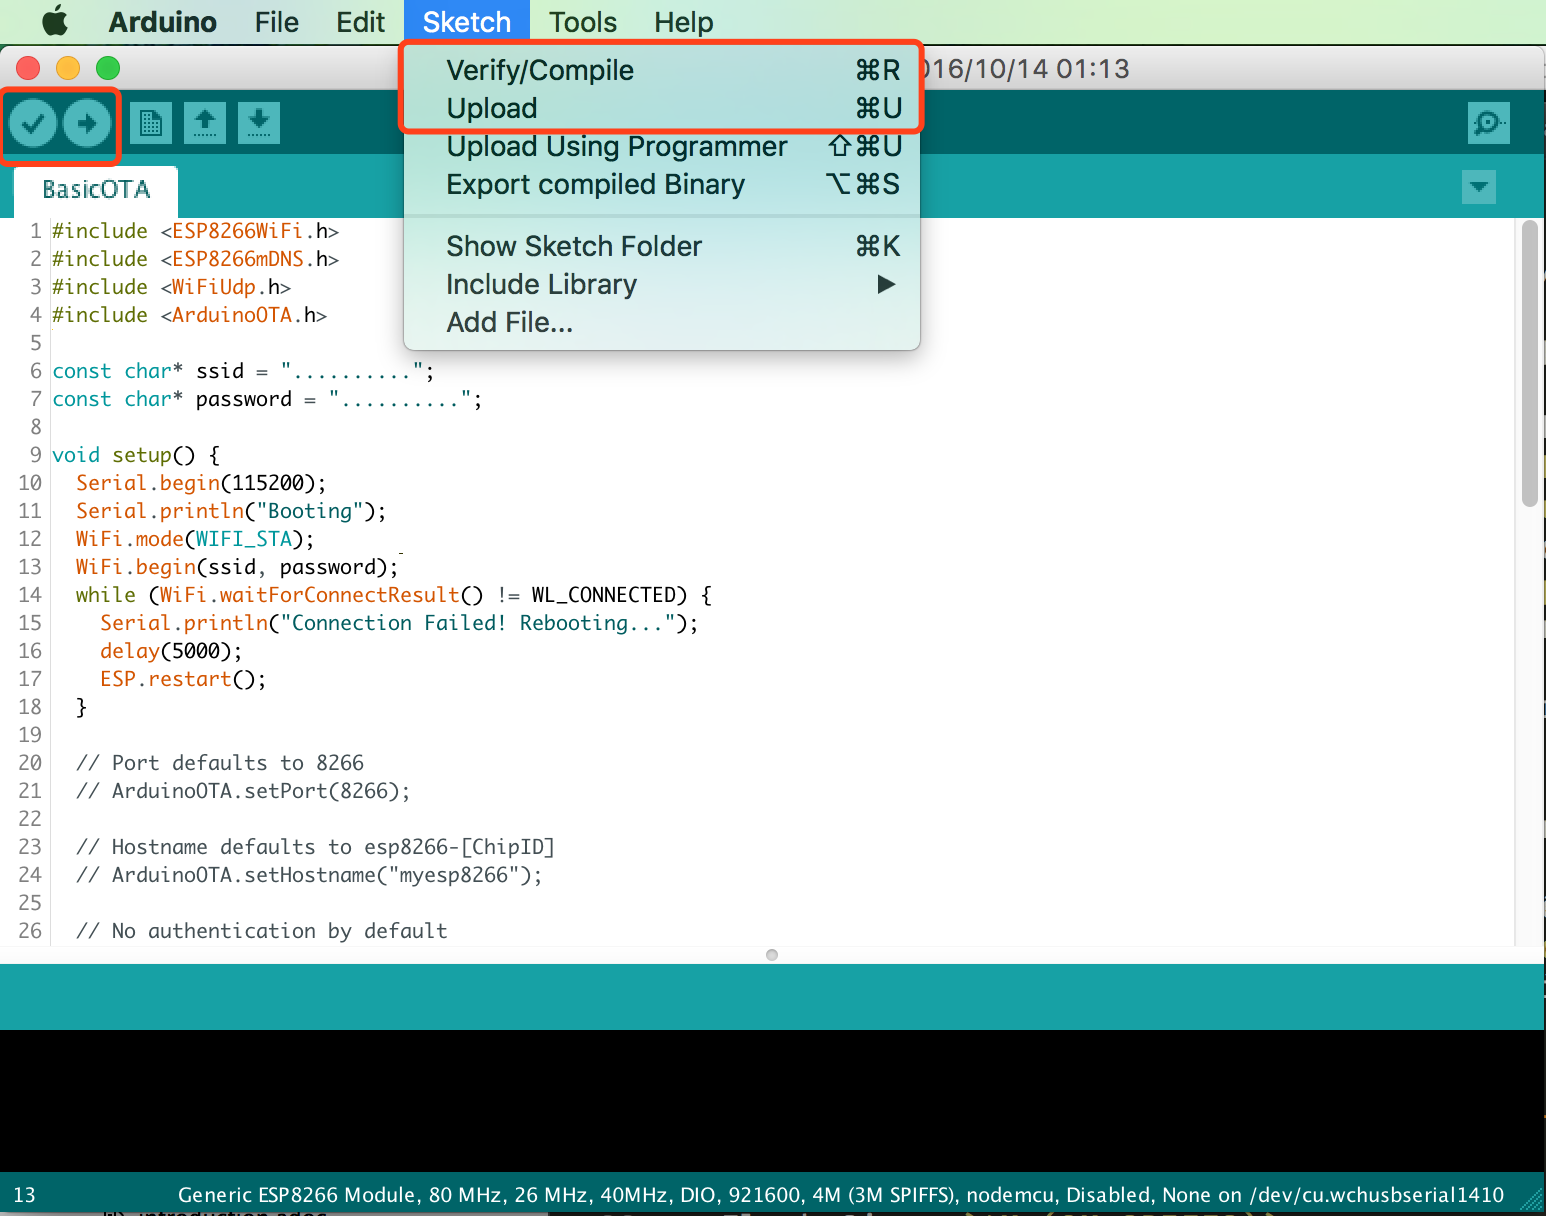Select Show Sketch Folder
This screenshot has width=1546, height=1216.
tap(662, 246)
